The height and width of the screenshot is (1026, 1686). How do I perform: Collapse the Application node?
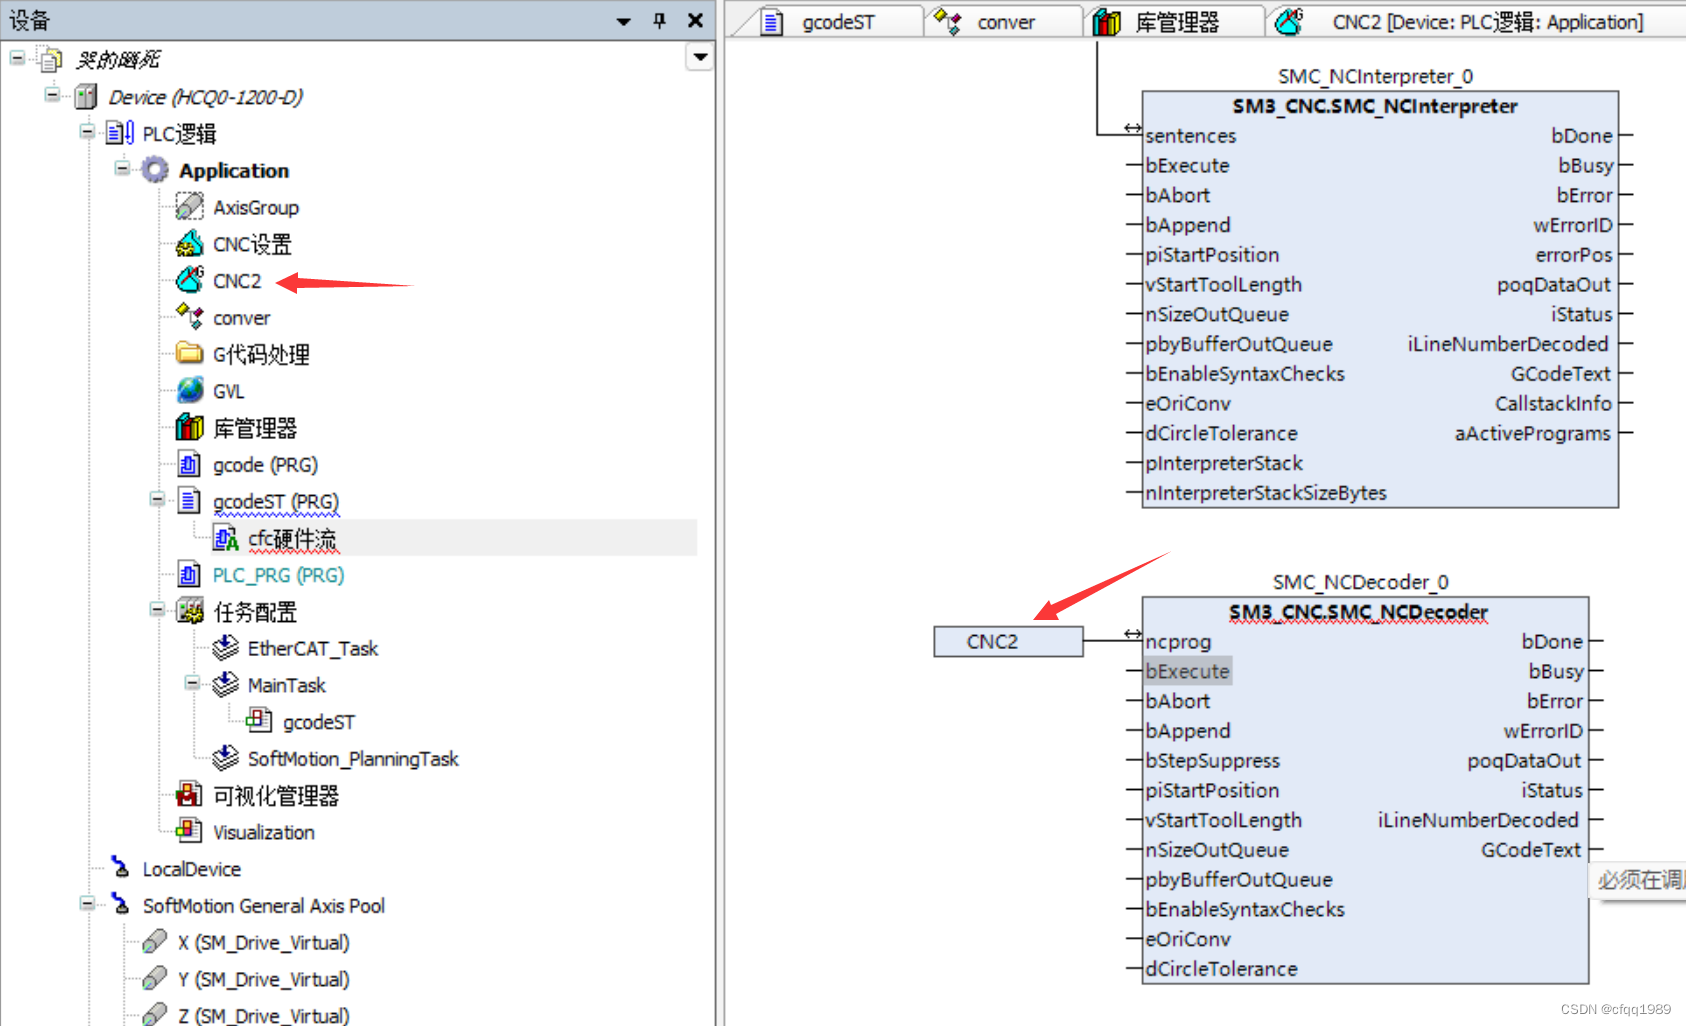tap(122, 168)
